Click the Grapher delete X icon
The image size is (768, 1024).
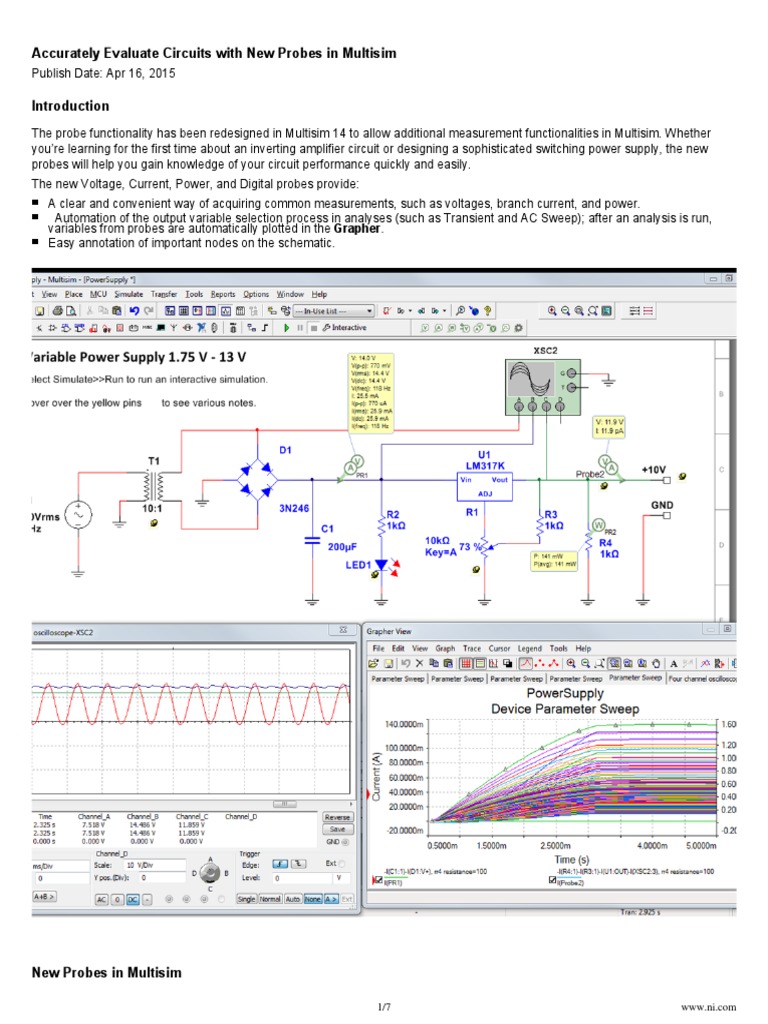pos(419,664)
